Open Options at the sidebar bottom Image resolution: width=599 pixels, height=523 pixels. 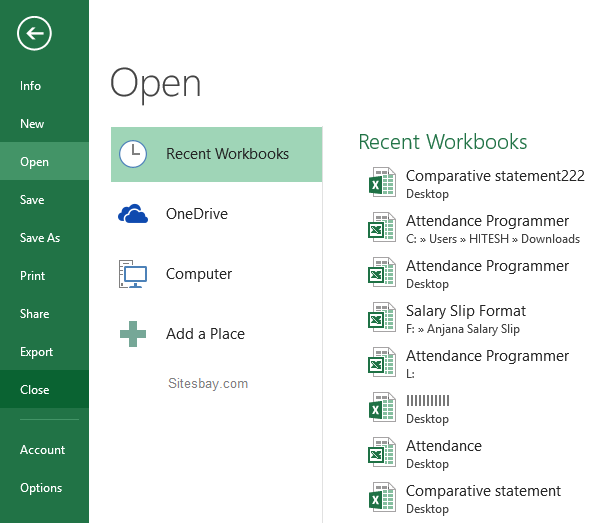pyautogui.click(x=44, y=487)
